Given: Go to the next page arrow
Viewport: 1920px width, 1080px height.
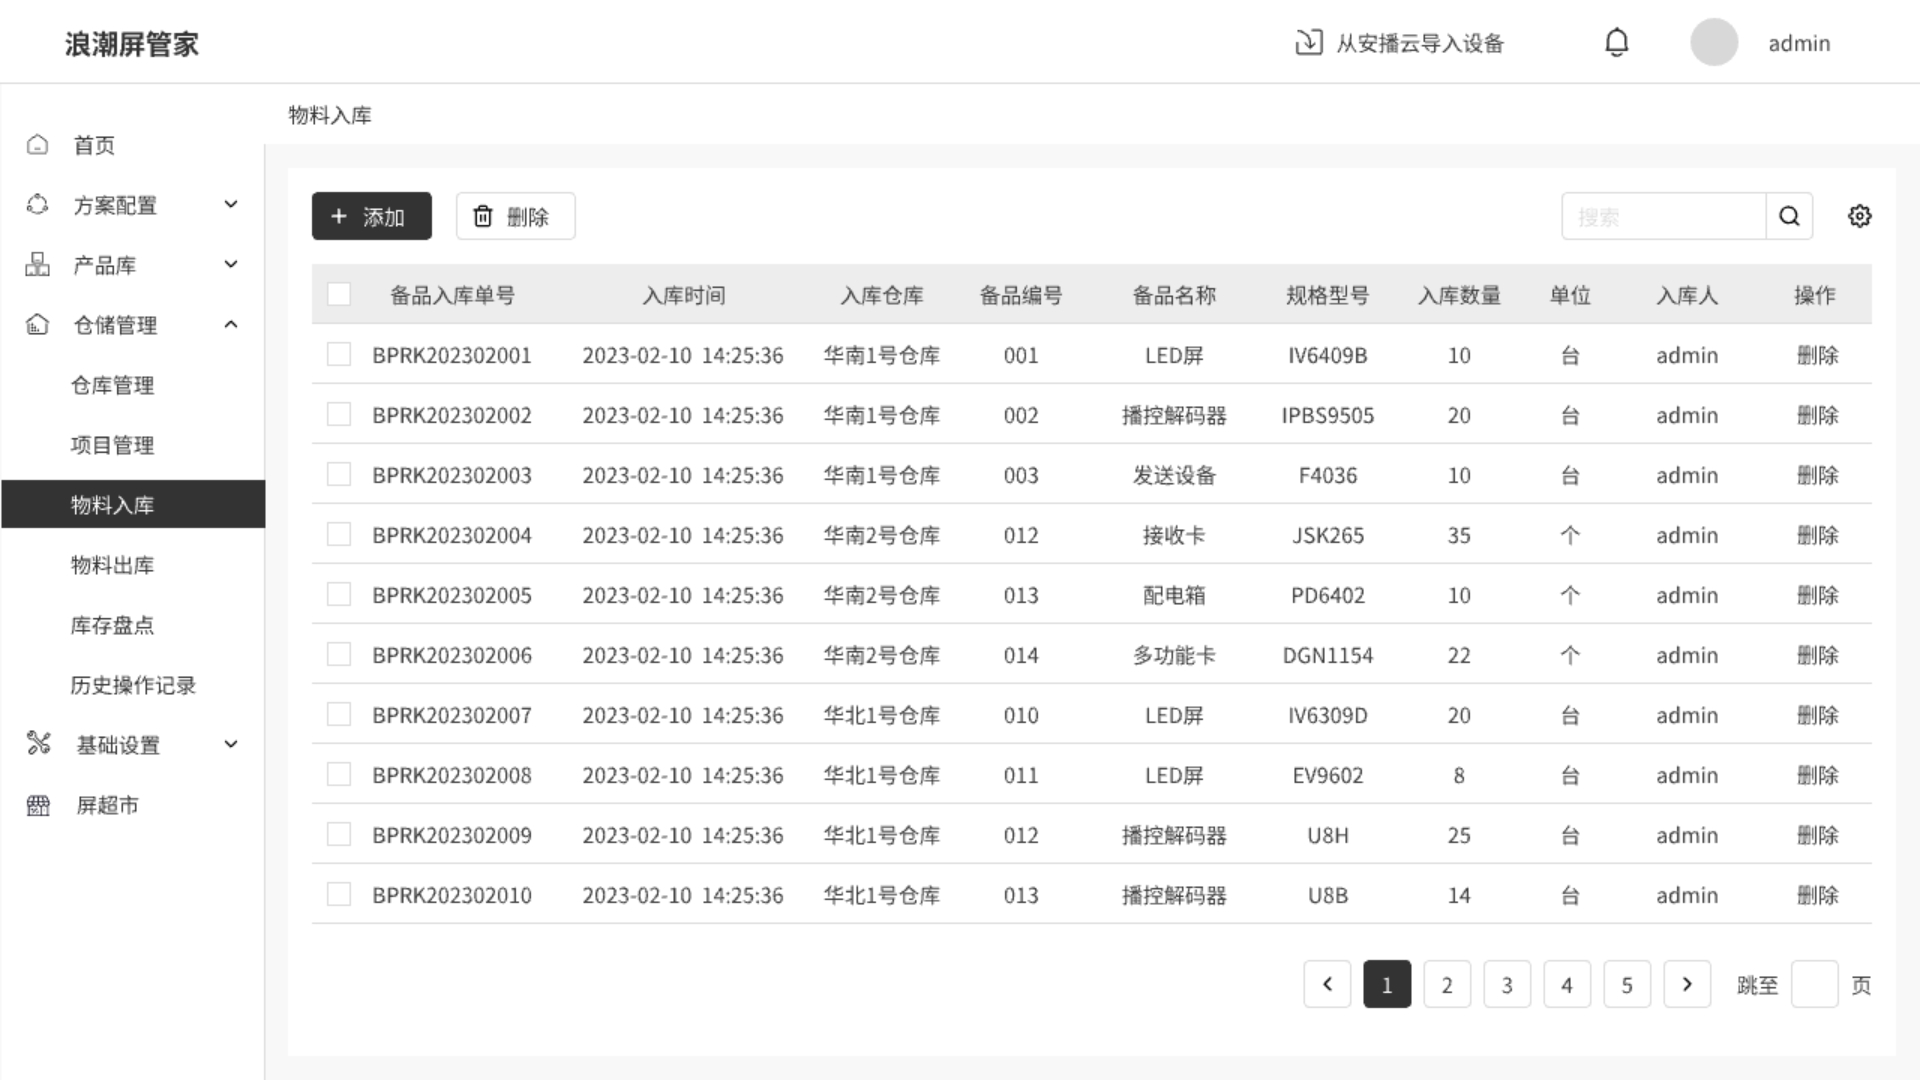Looking at the screenshot, I should pyautogui.click(x=1687, y=984).
